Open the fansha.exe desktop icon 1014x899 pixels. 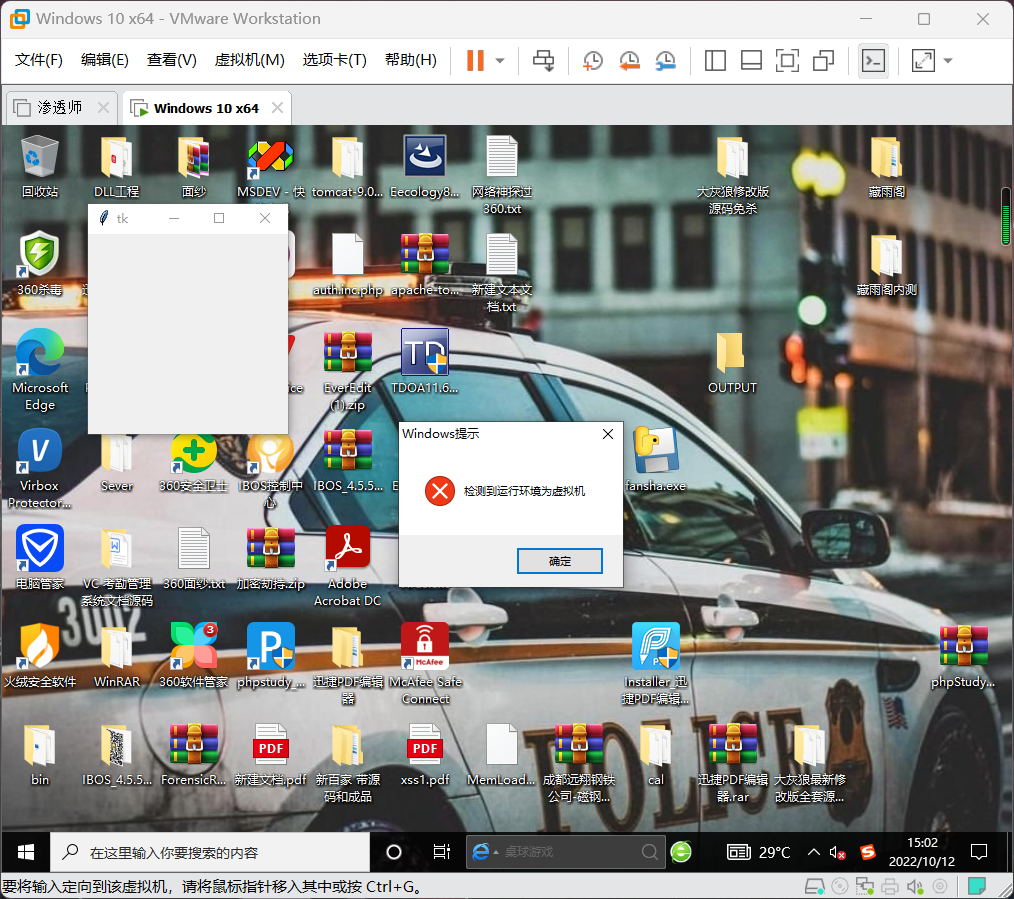655,460
